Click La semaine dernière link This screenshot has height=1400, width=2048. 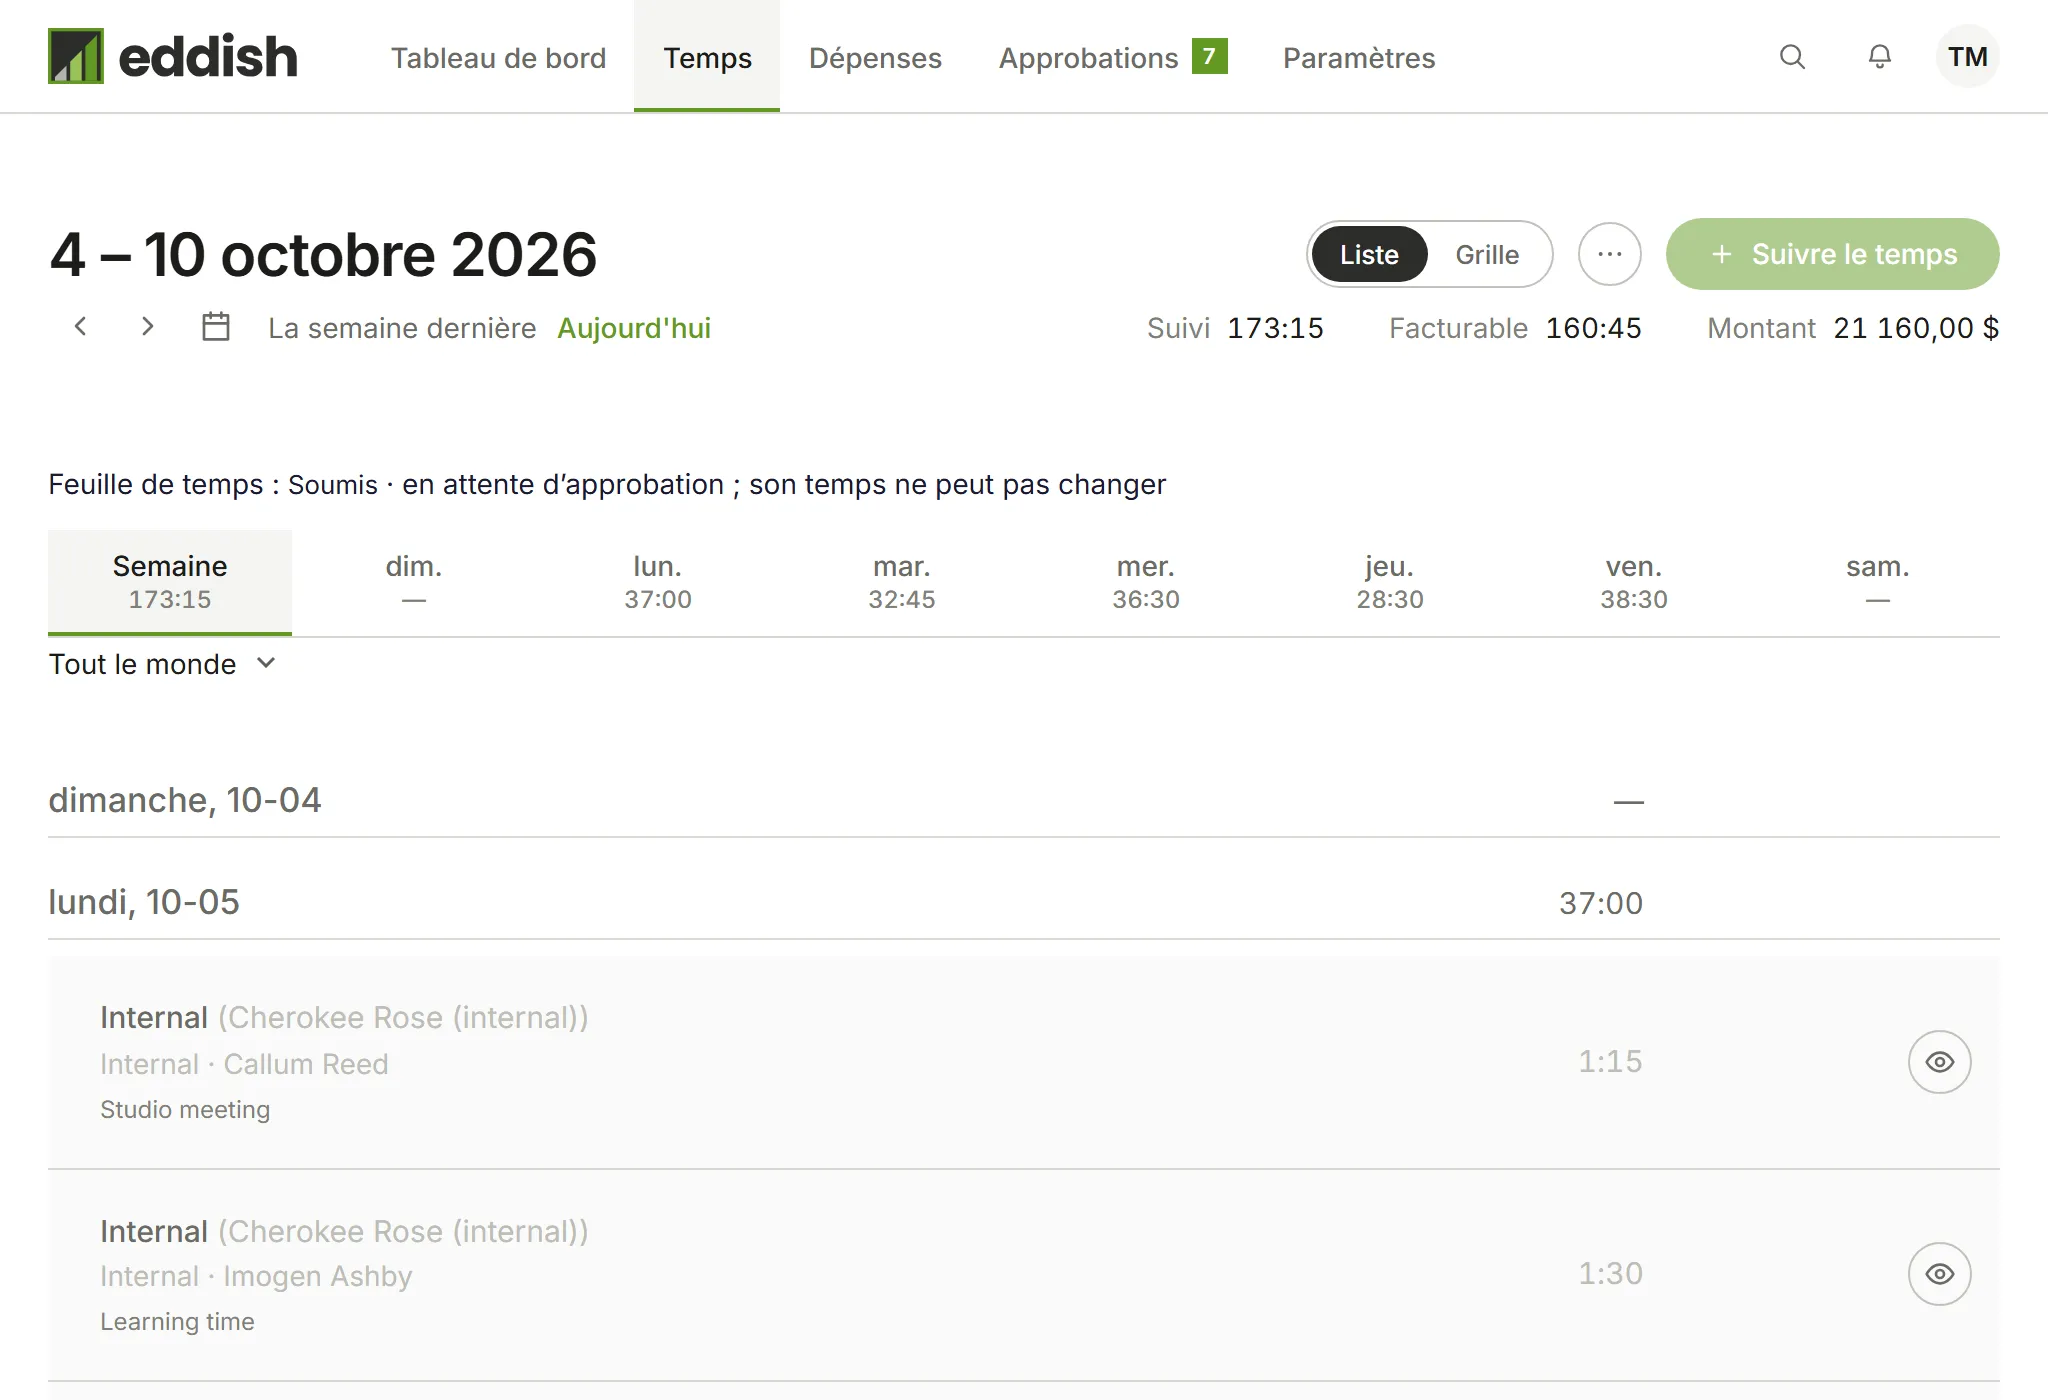point(402,328)
